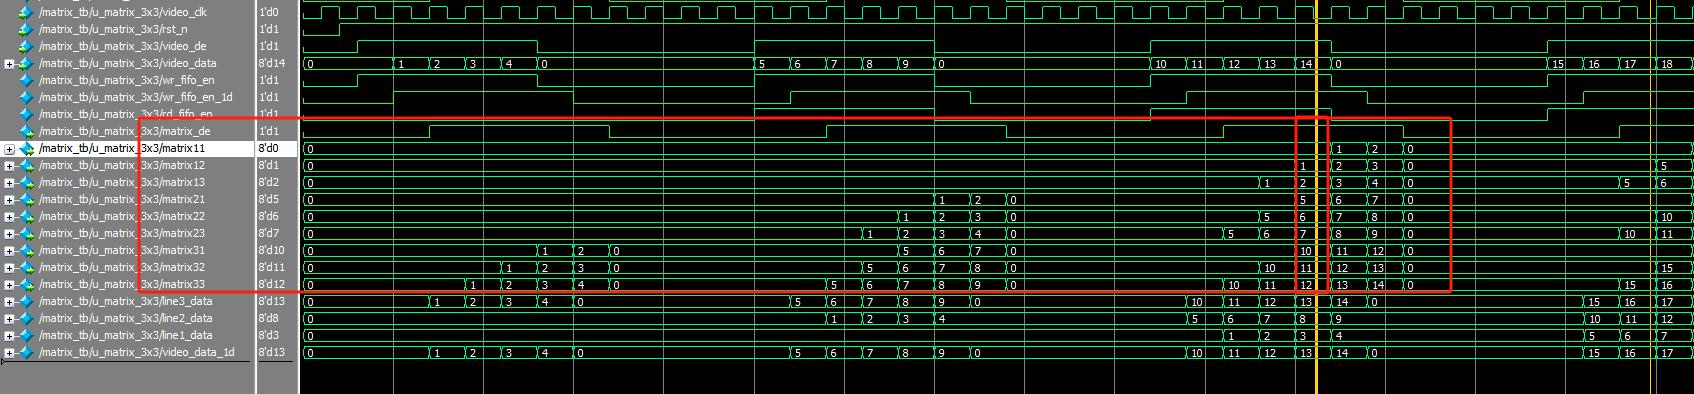Click the video_data bus icon

27,63
